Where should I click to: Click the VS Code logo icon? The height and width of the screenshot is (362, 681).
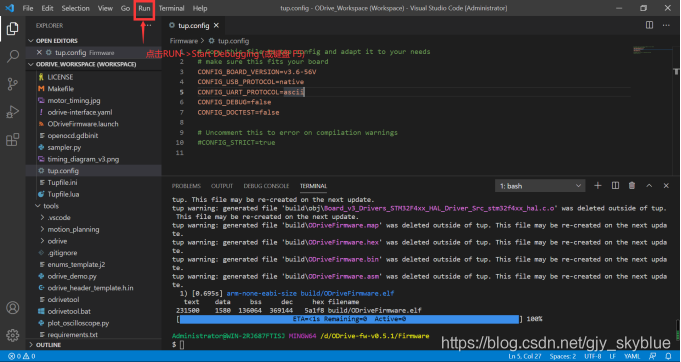[x=10, y=8]
